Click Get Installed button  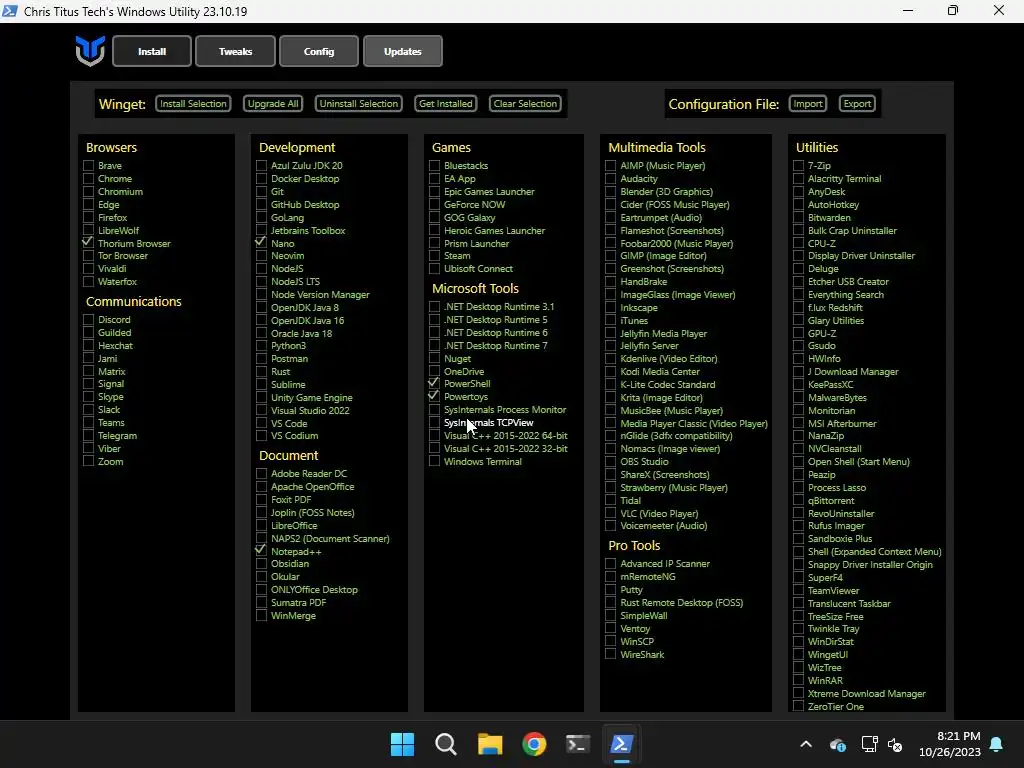coord(445,103)
